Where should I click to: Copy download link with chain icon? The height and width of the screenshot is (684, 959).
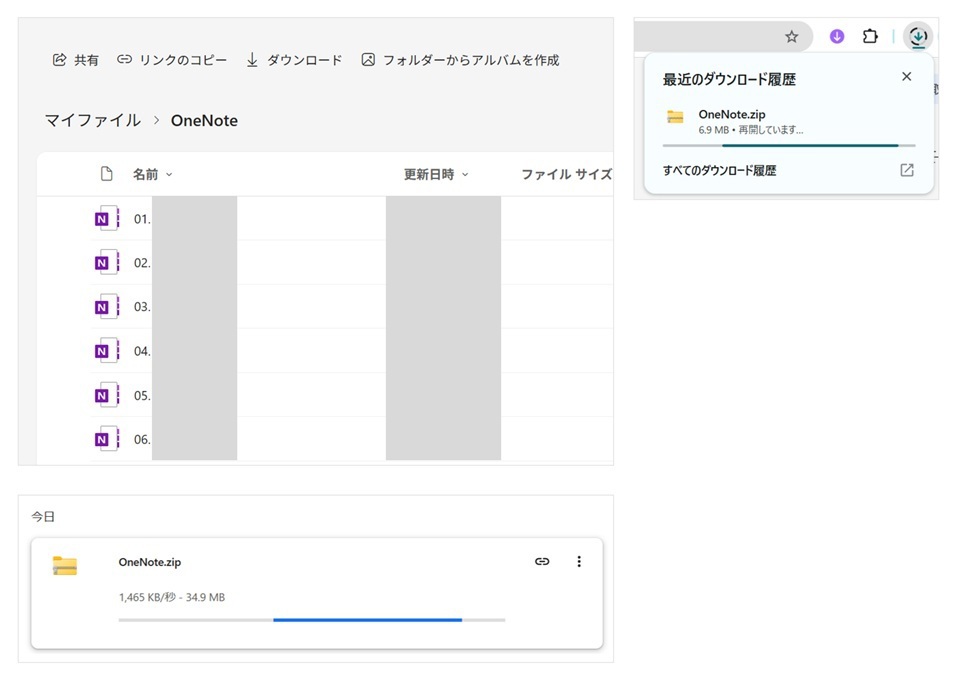pos(542,562)
